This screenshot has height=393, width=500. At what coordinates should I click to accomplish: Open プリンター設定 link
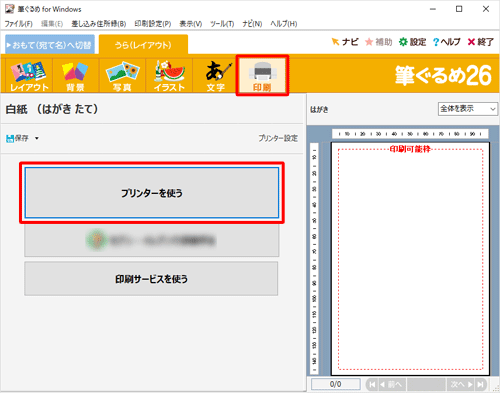click(278, 138)
